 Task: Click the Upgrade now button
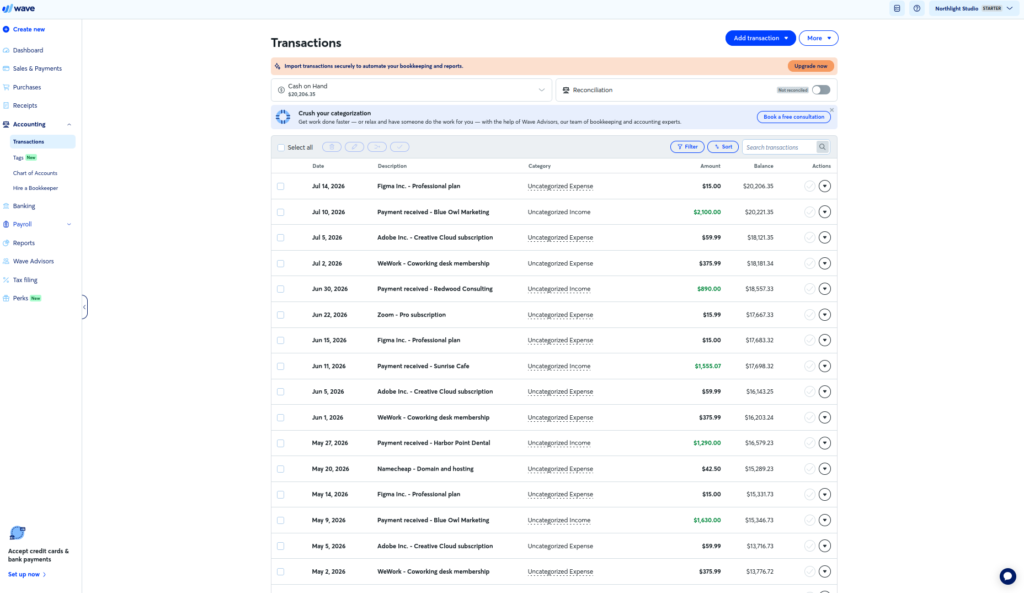coord(810,66)
